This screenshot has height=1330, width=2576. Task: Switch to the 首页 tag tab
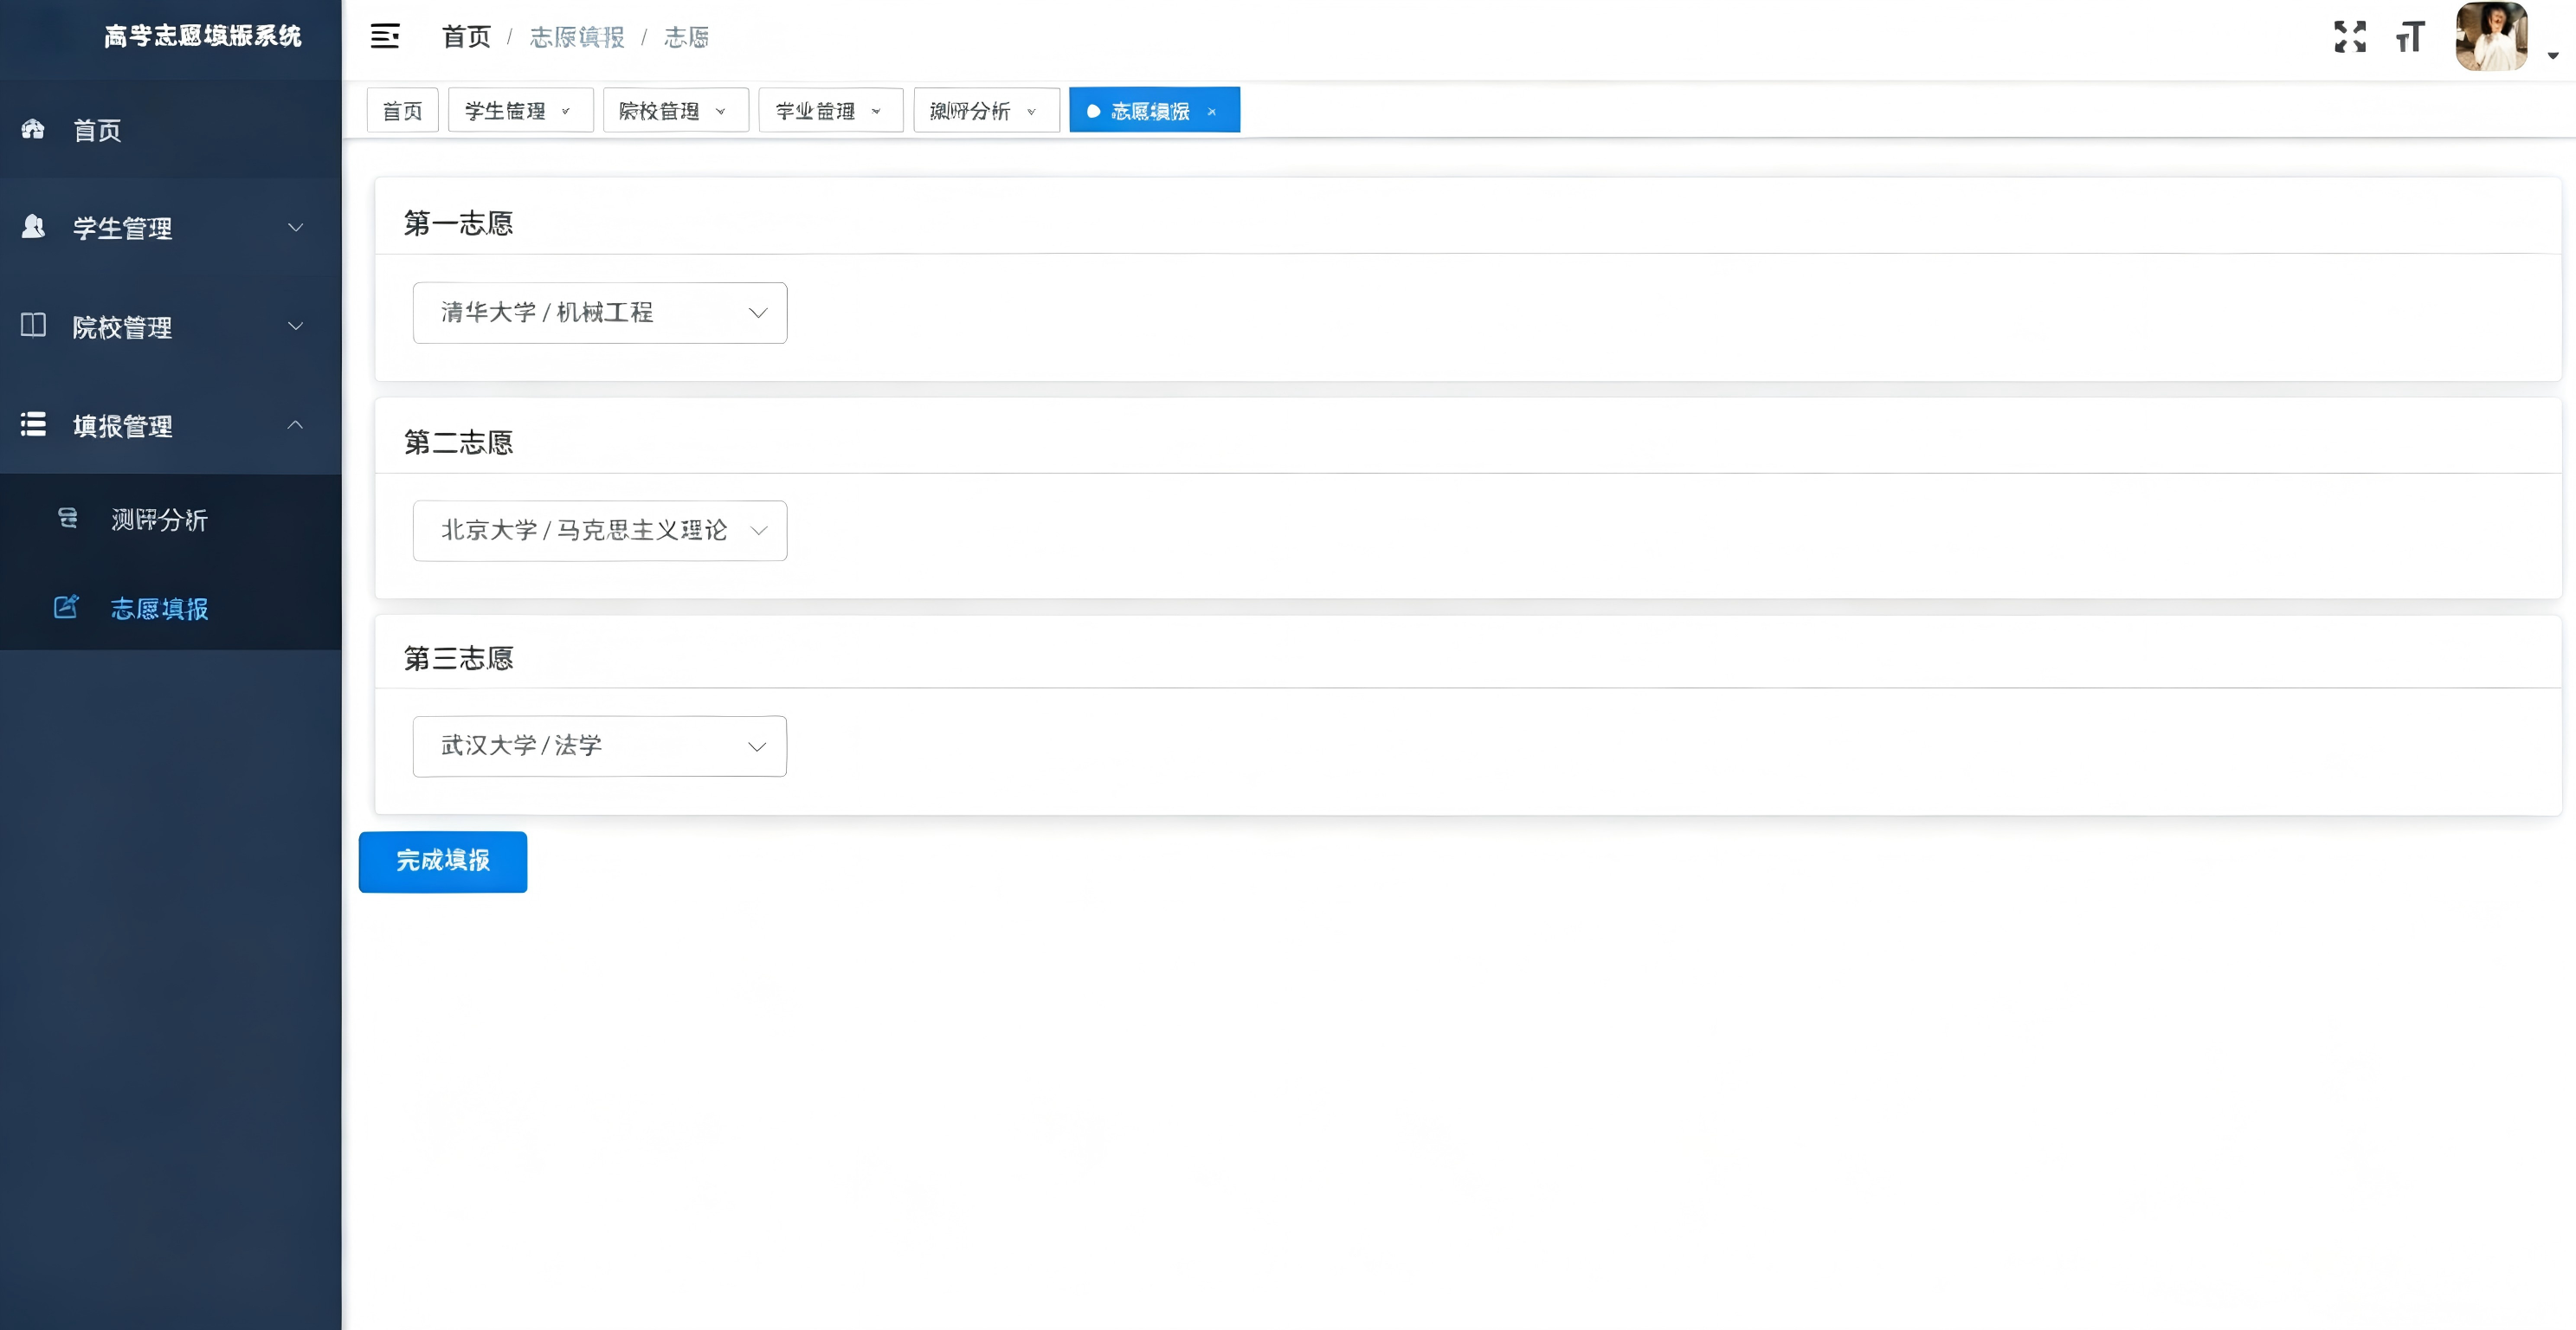click(x=403, y=110)
